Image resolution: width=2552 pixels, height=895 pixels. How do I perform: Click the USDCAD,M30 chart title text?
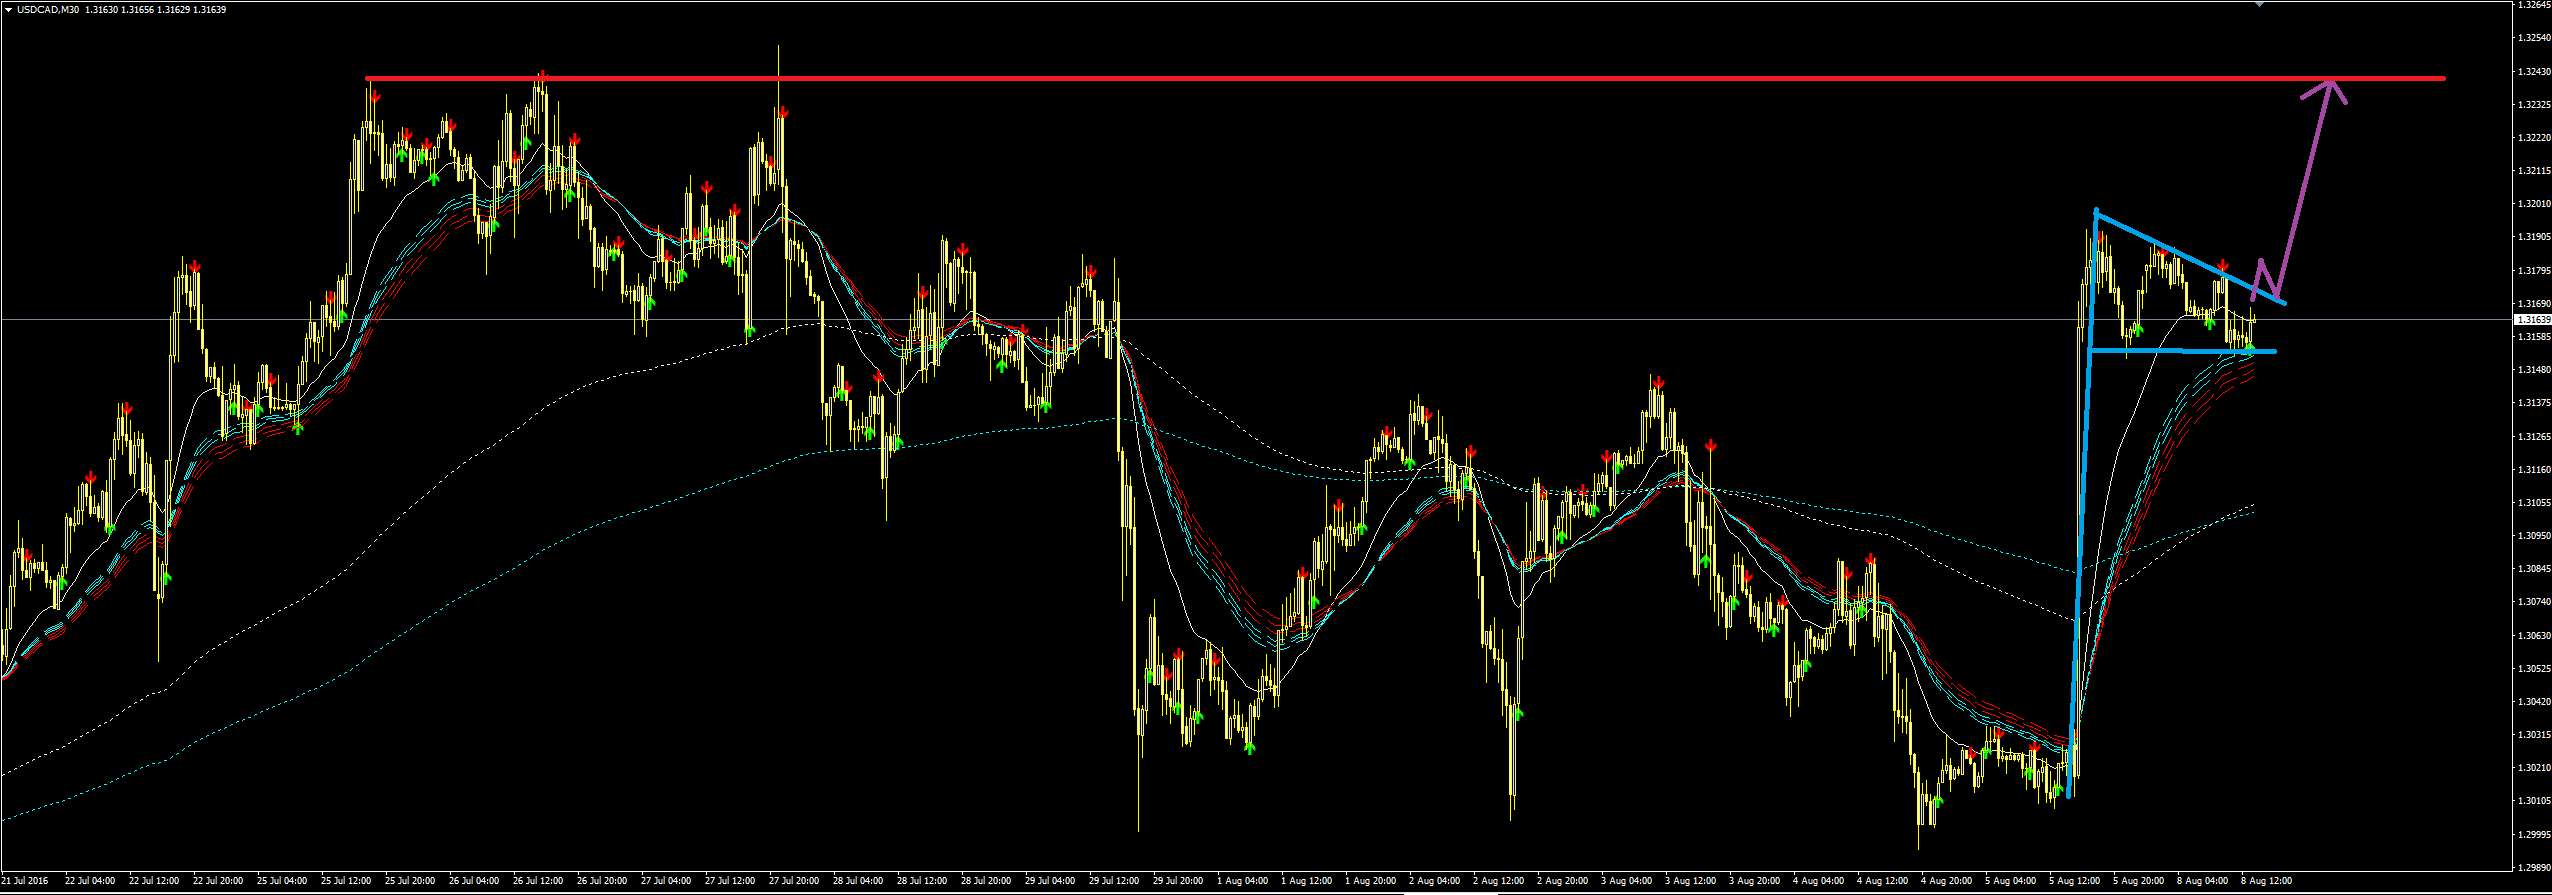click(x=49, y=10)
